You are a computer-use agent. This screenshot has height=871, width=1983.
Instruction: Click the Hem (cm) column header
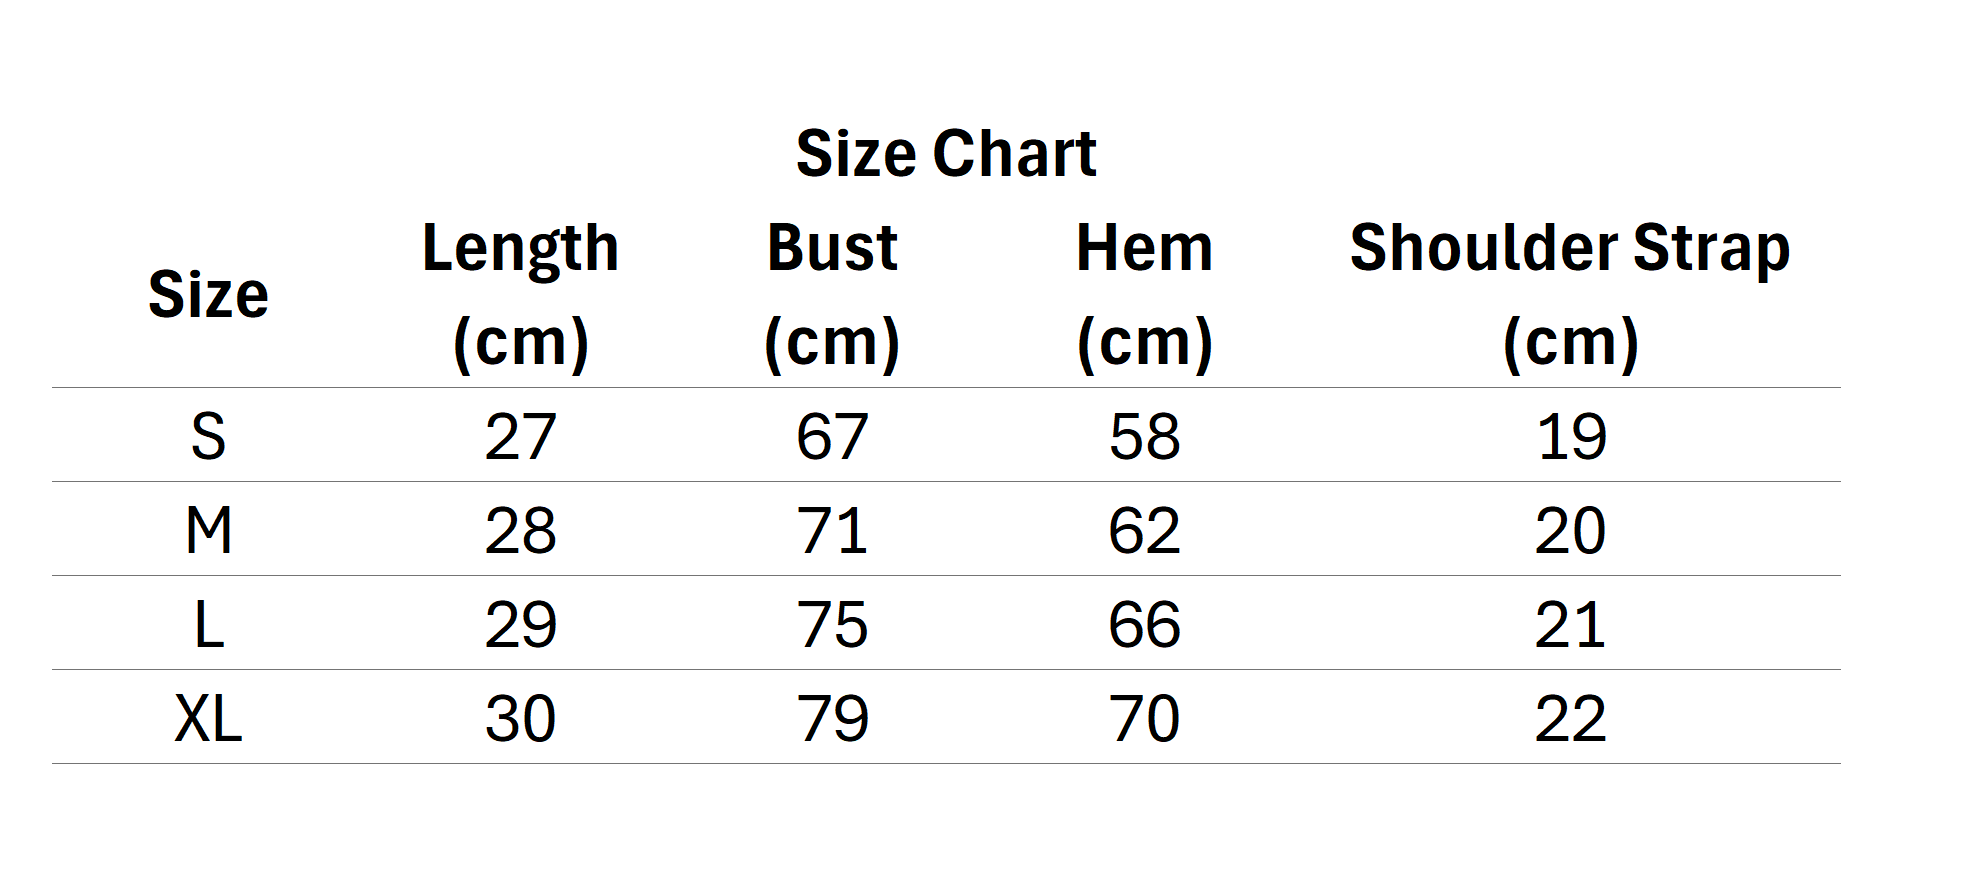click(x=1144, y=294)
